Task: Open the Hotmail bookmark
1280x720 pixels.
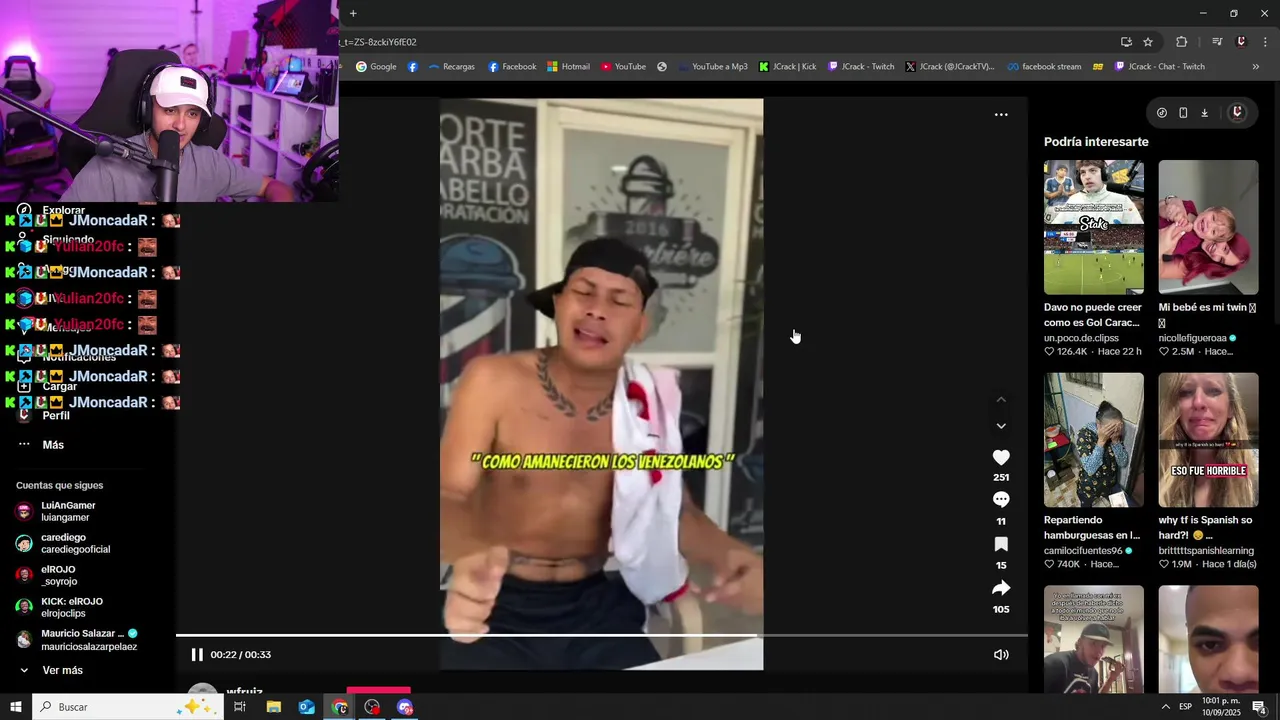Action: pos(568,67)
